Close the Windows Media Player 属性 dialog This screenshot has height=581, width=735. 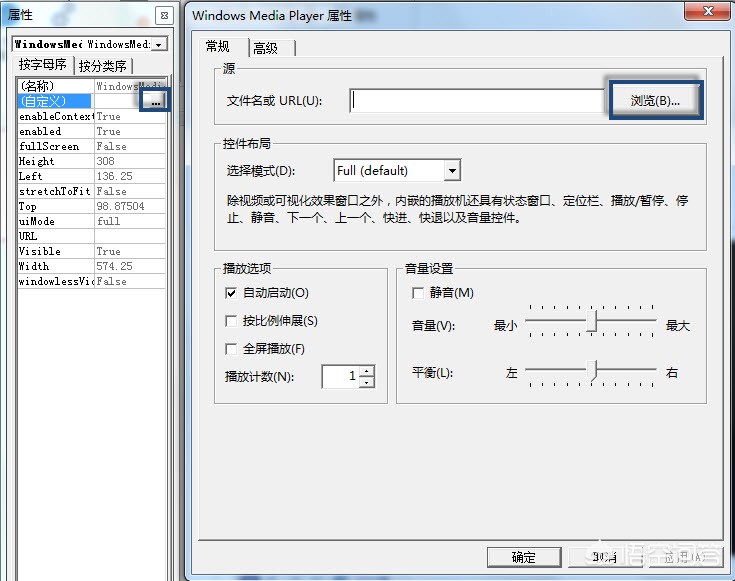(x=708, y=11)
